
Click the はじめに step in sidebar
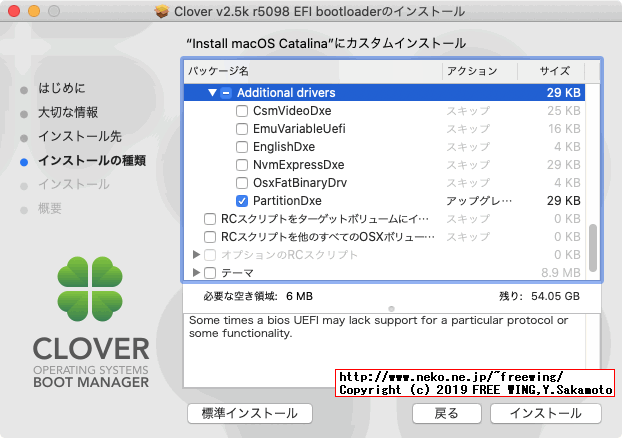(61, 88)
